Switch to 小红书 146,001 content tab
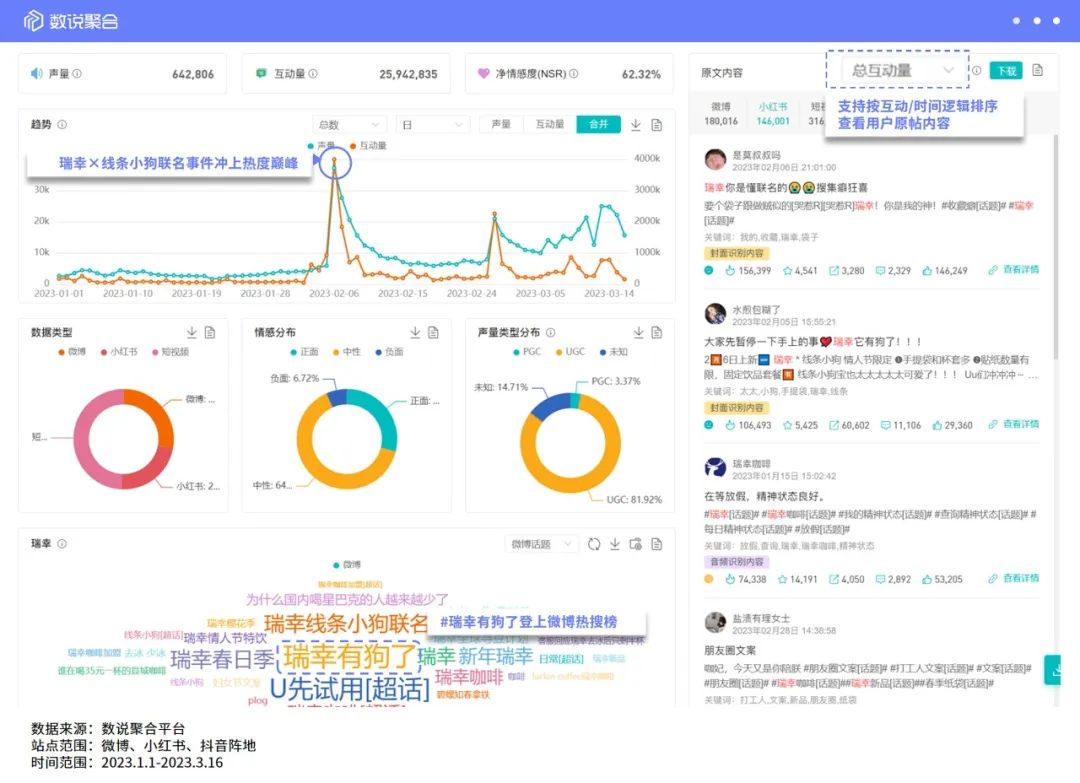 [773, 114]
